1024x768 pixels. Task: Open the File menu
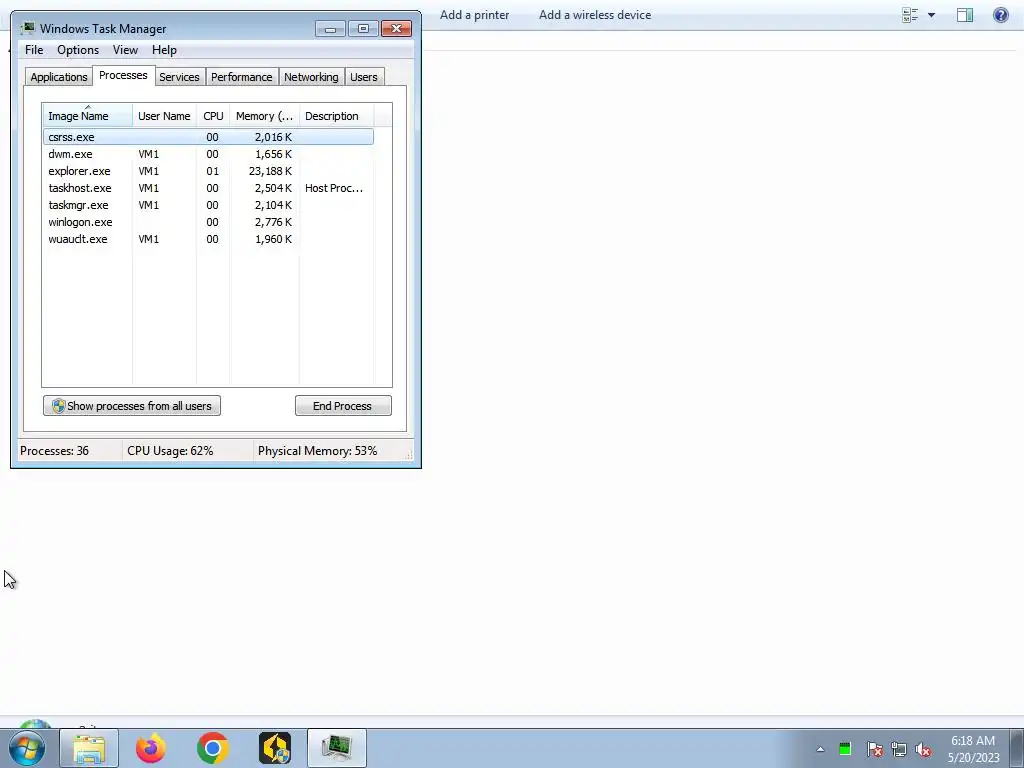click(34, 50)
